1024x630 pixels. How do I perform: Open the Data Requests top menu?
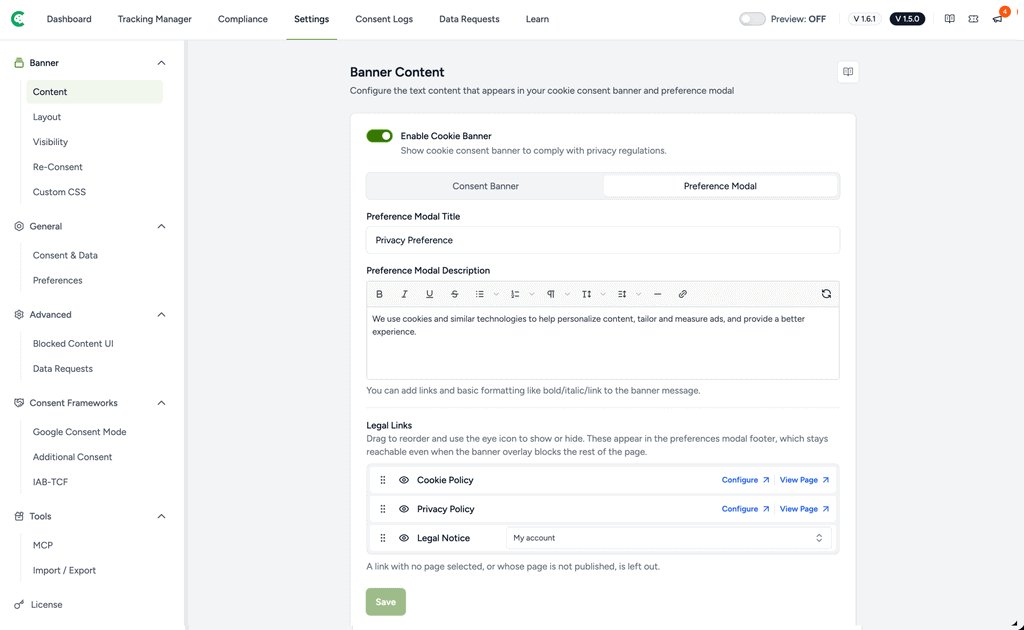[469, 19]
